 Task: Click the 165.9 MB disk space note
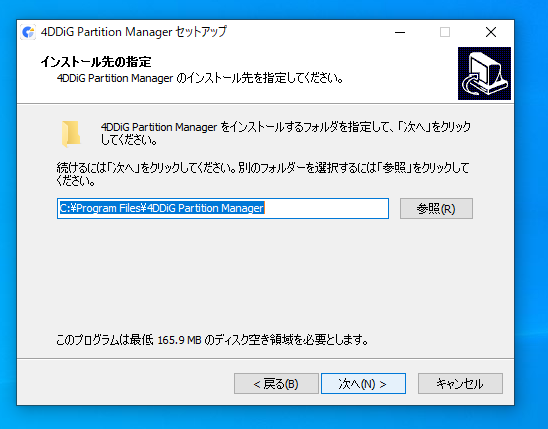tap(212, 340)
